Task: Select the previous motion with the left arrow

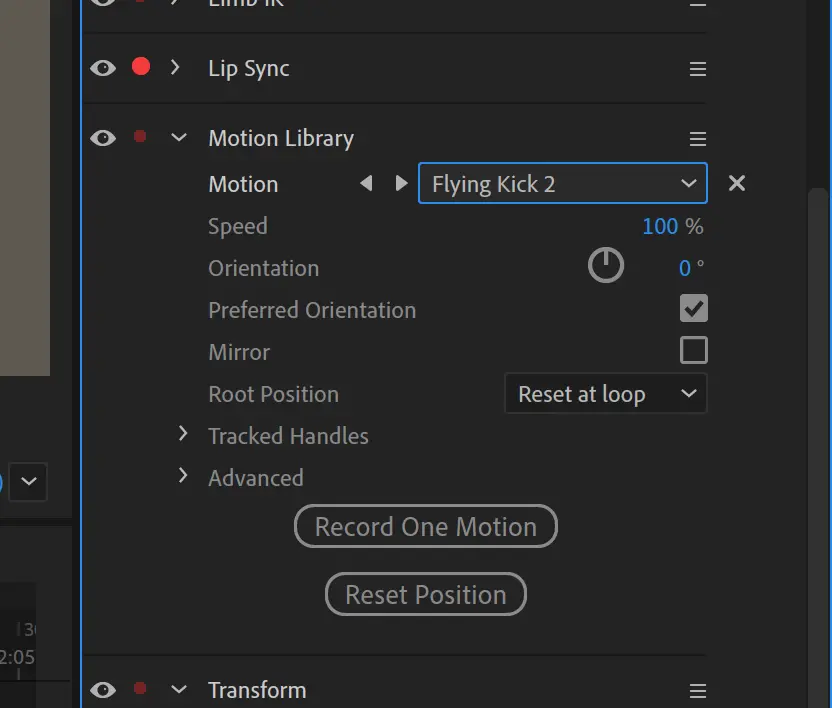Action: click(x=366, y=183)
